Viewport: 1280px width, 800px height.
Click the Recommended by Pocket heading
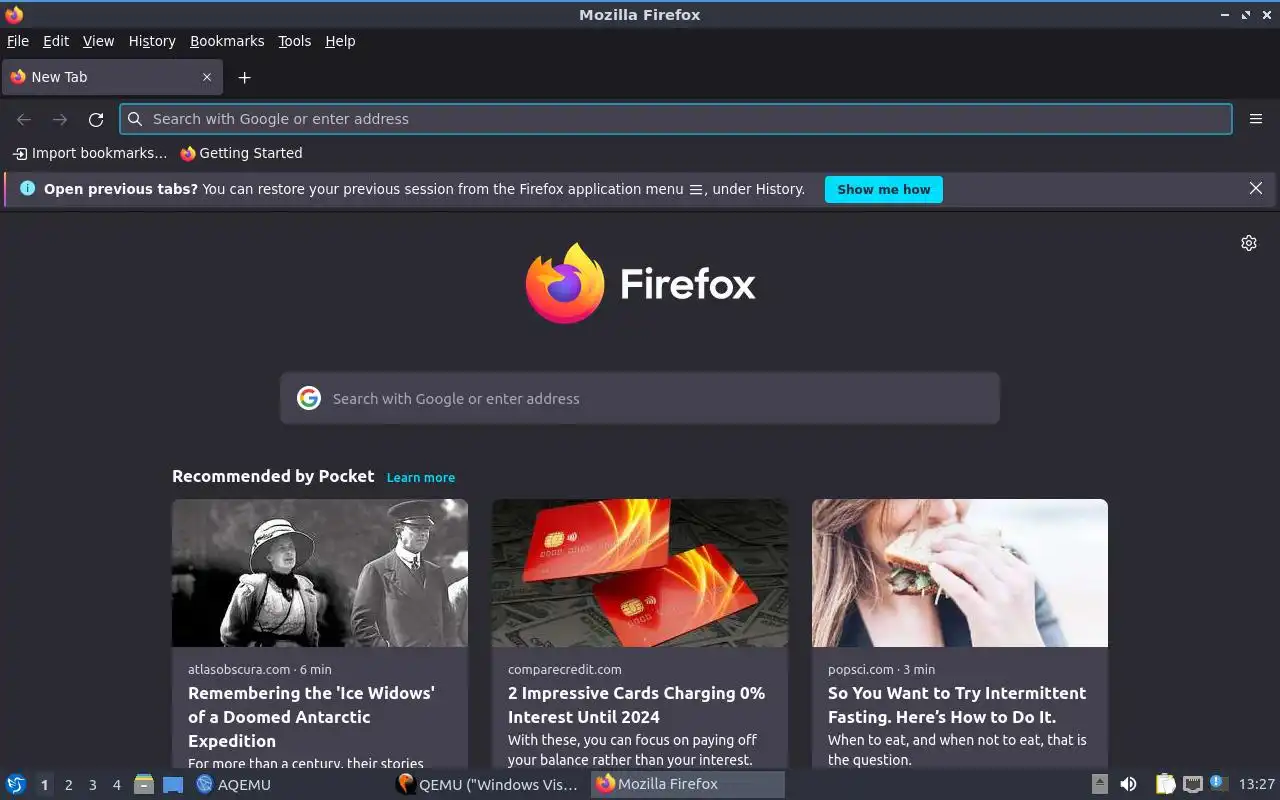click(x=273, y=476)
